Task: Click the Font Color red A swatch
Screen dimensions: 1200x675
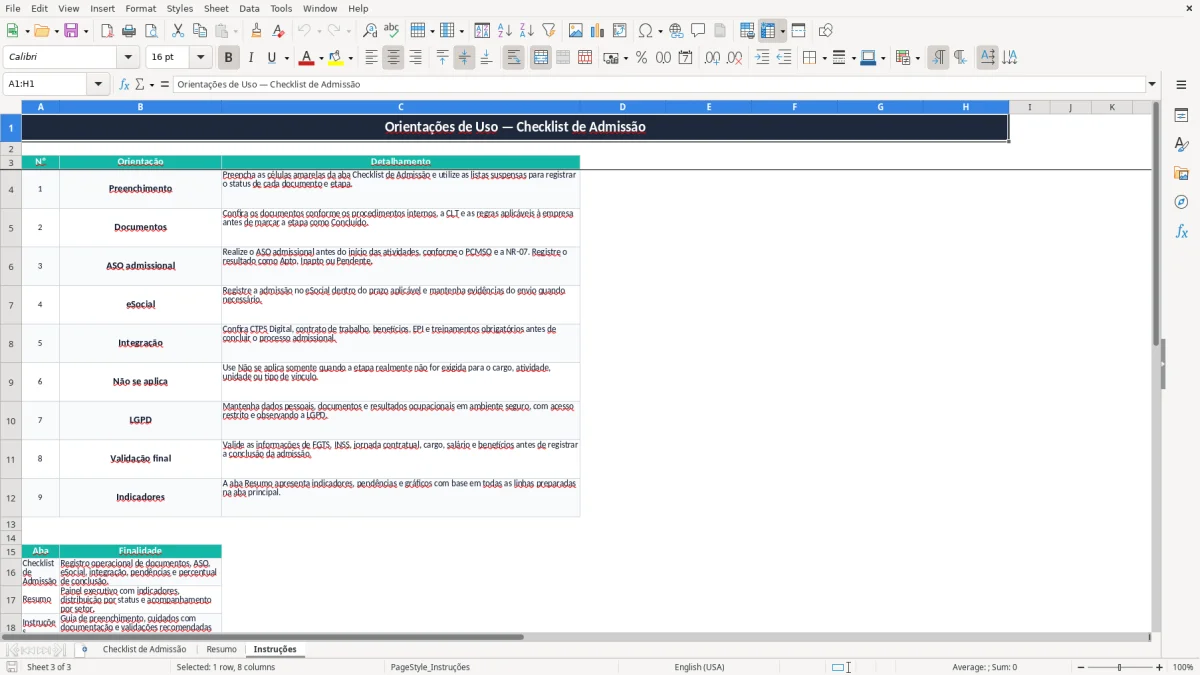Action: click(305, 58)
